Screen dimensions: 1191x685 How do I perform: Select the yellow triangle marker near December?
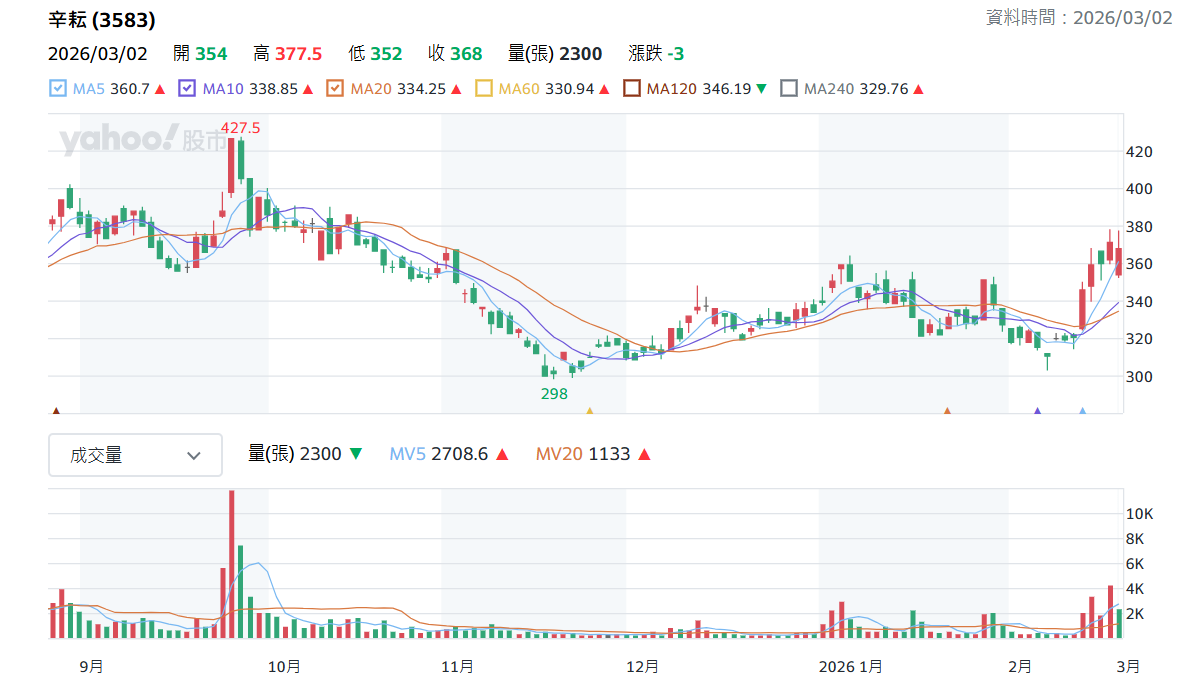[x=589, y=411]
